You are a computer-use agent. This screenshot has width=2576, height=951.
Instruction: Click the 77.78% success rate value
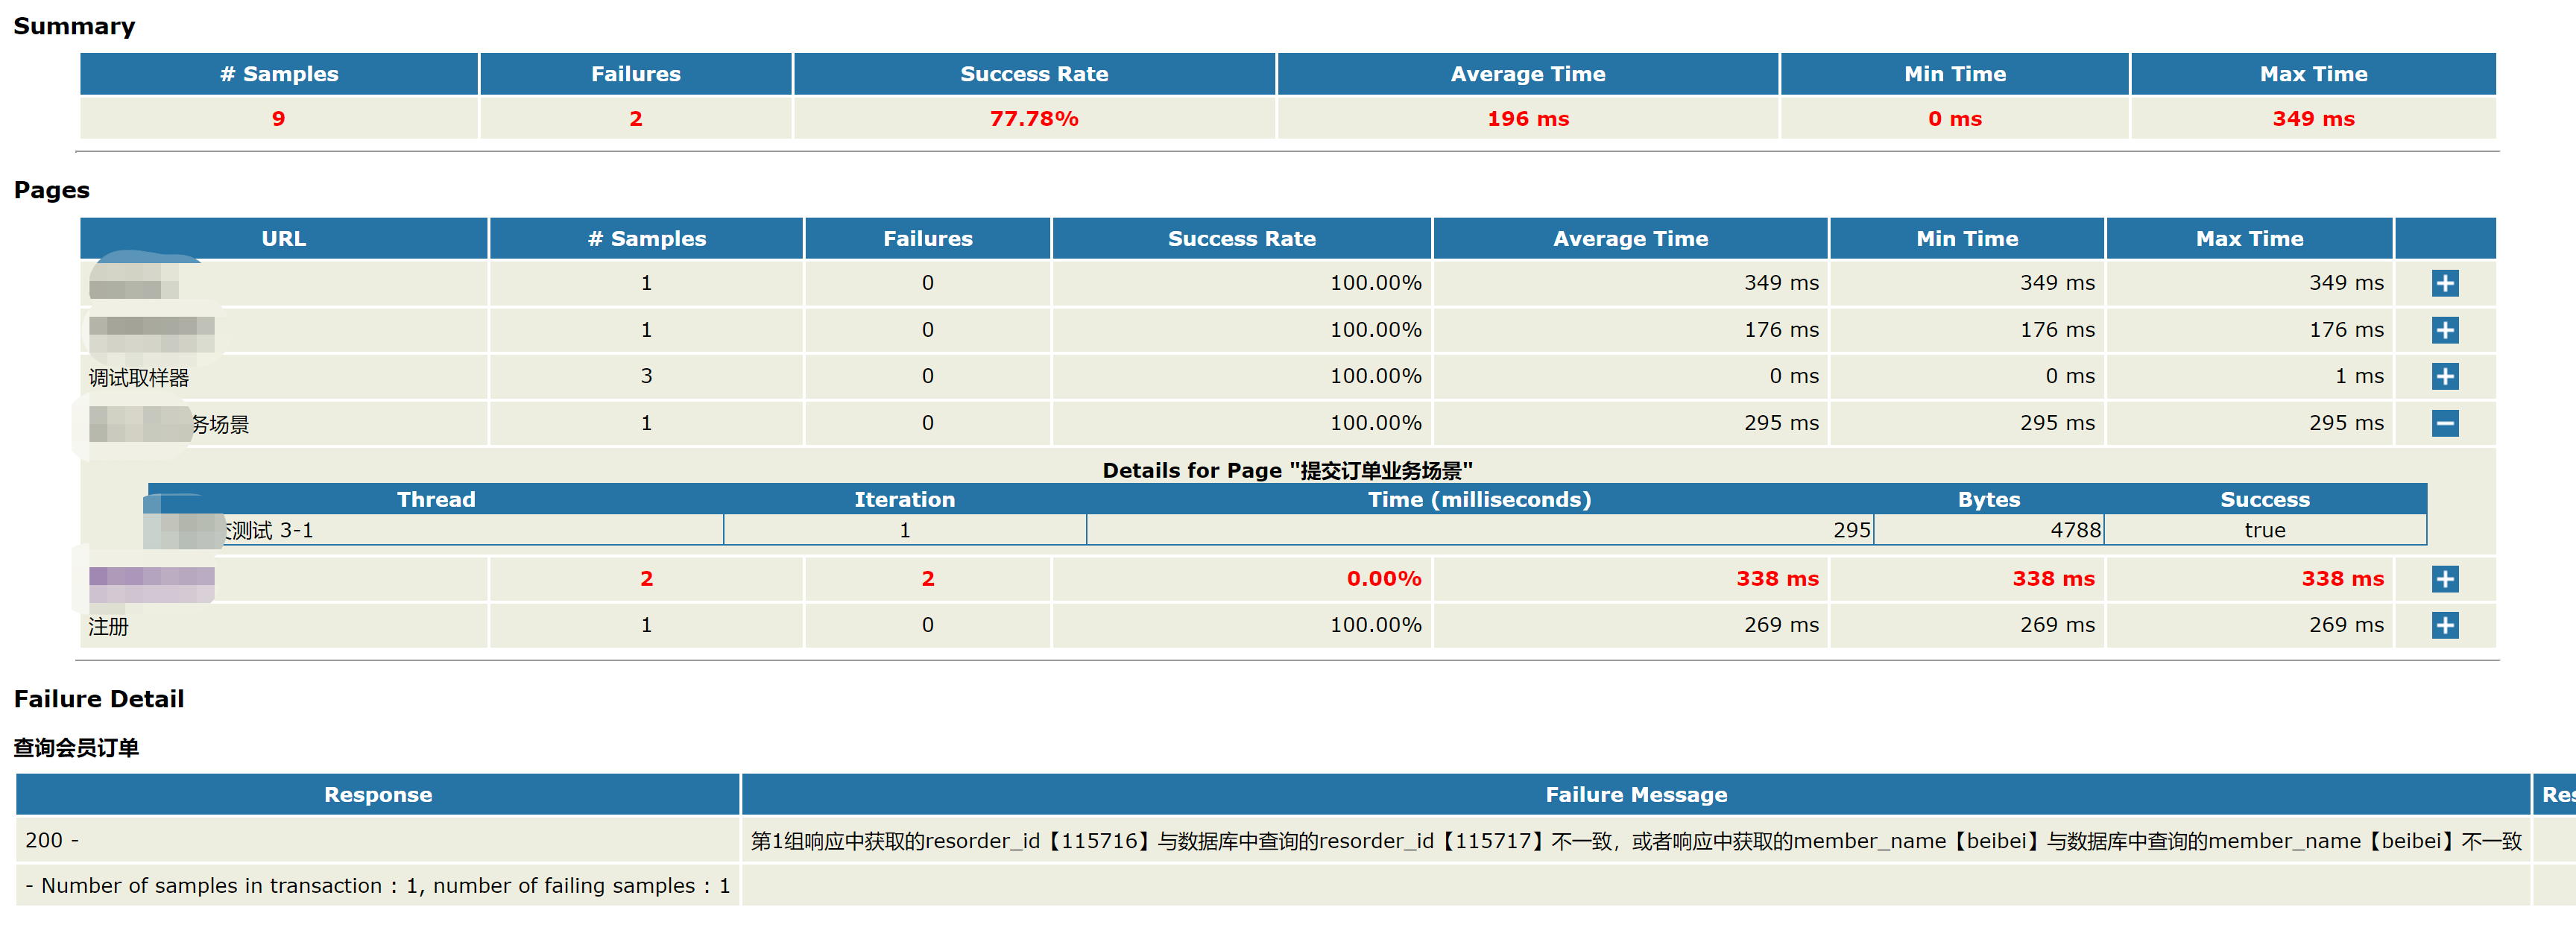[x=1033, y=119]
